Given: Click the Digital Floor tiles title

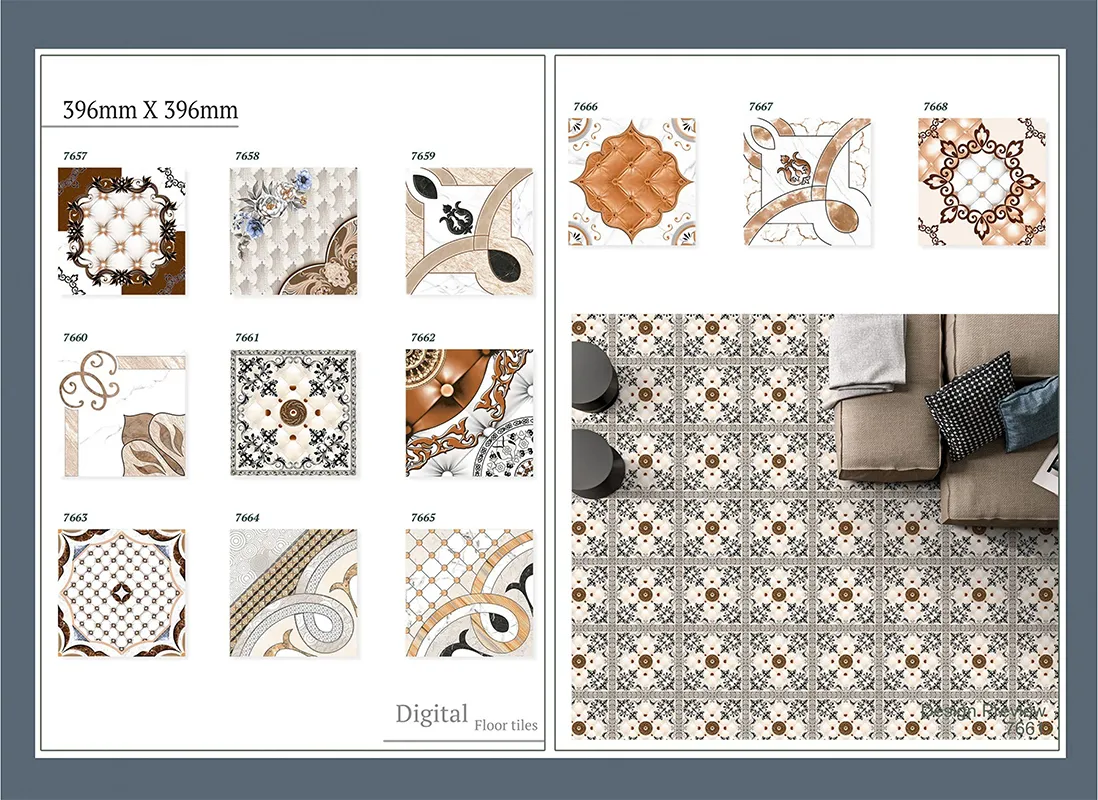Looking at the screenshot, I should (465, 717).
